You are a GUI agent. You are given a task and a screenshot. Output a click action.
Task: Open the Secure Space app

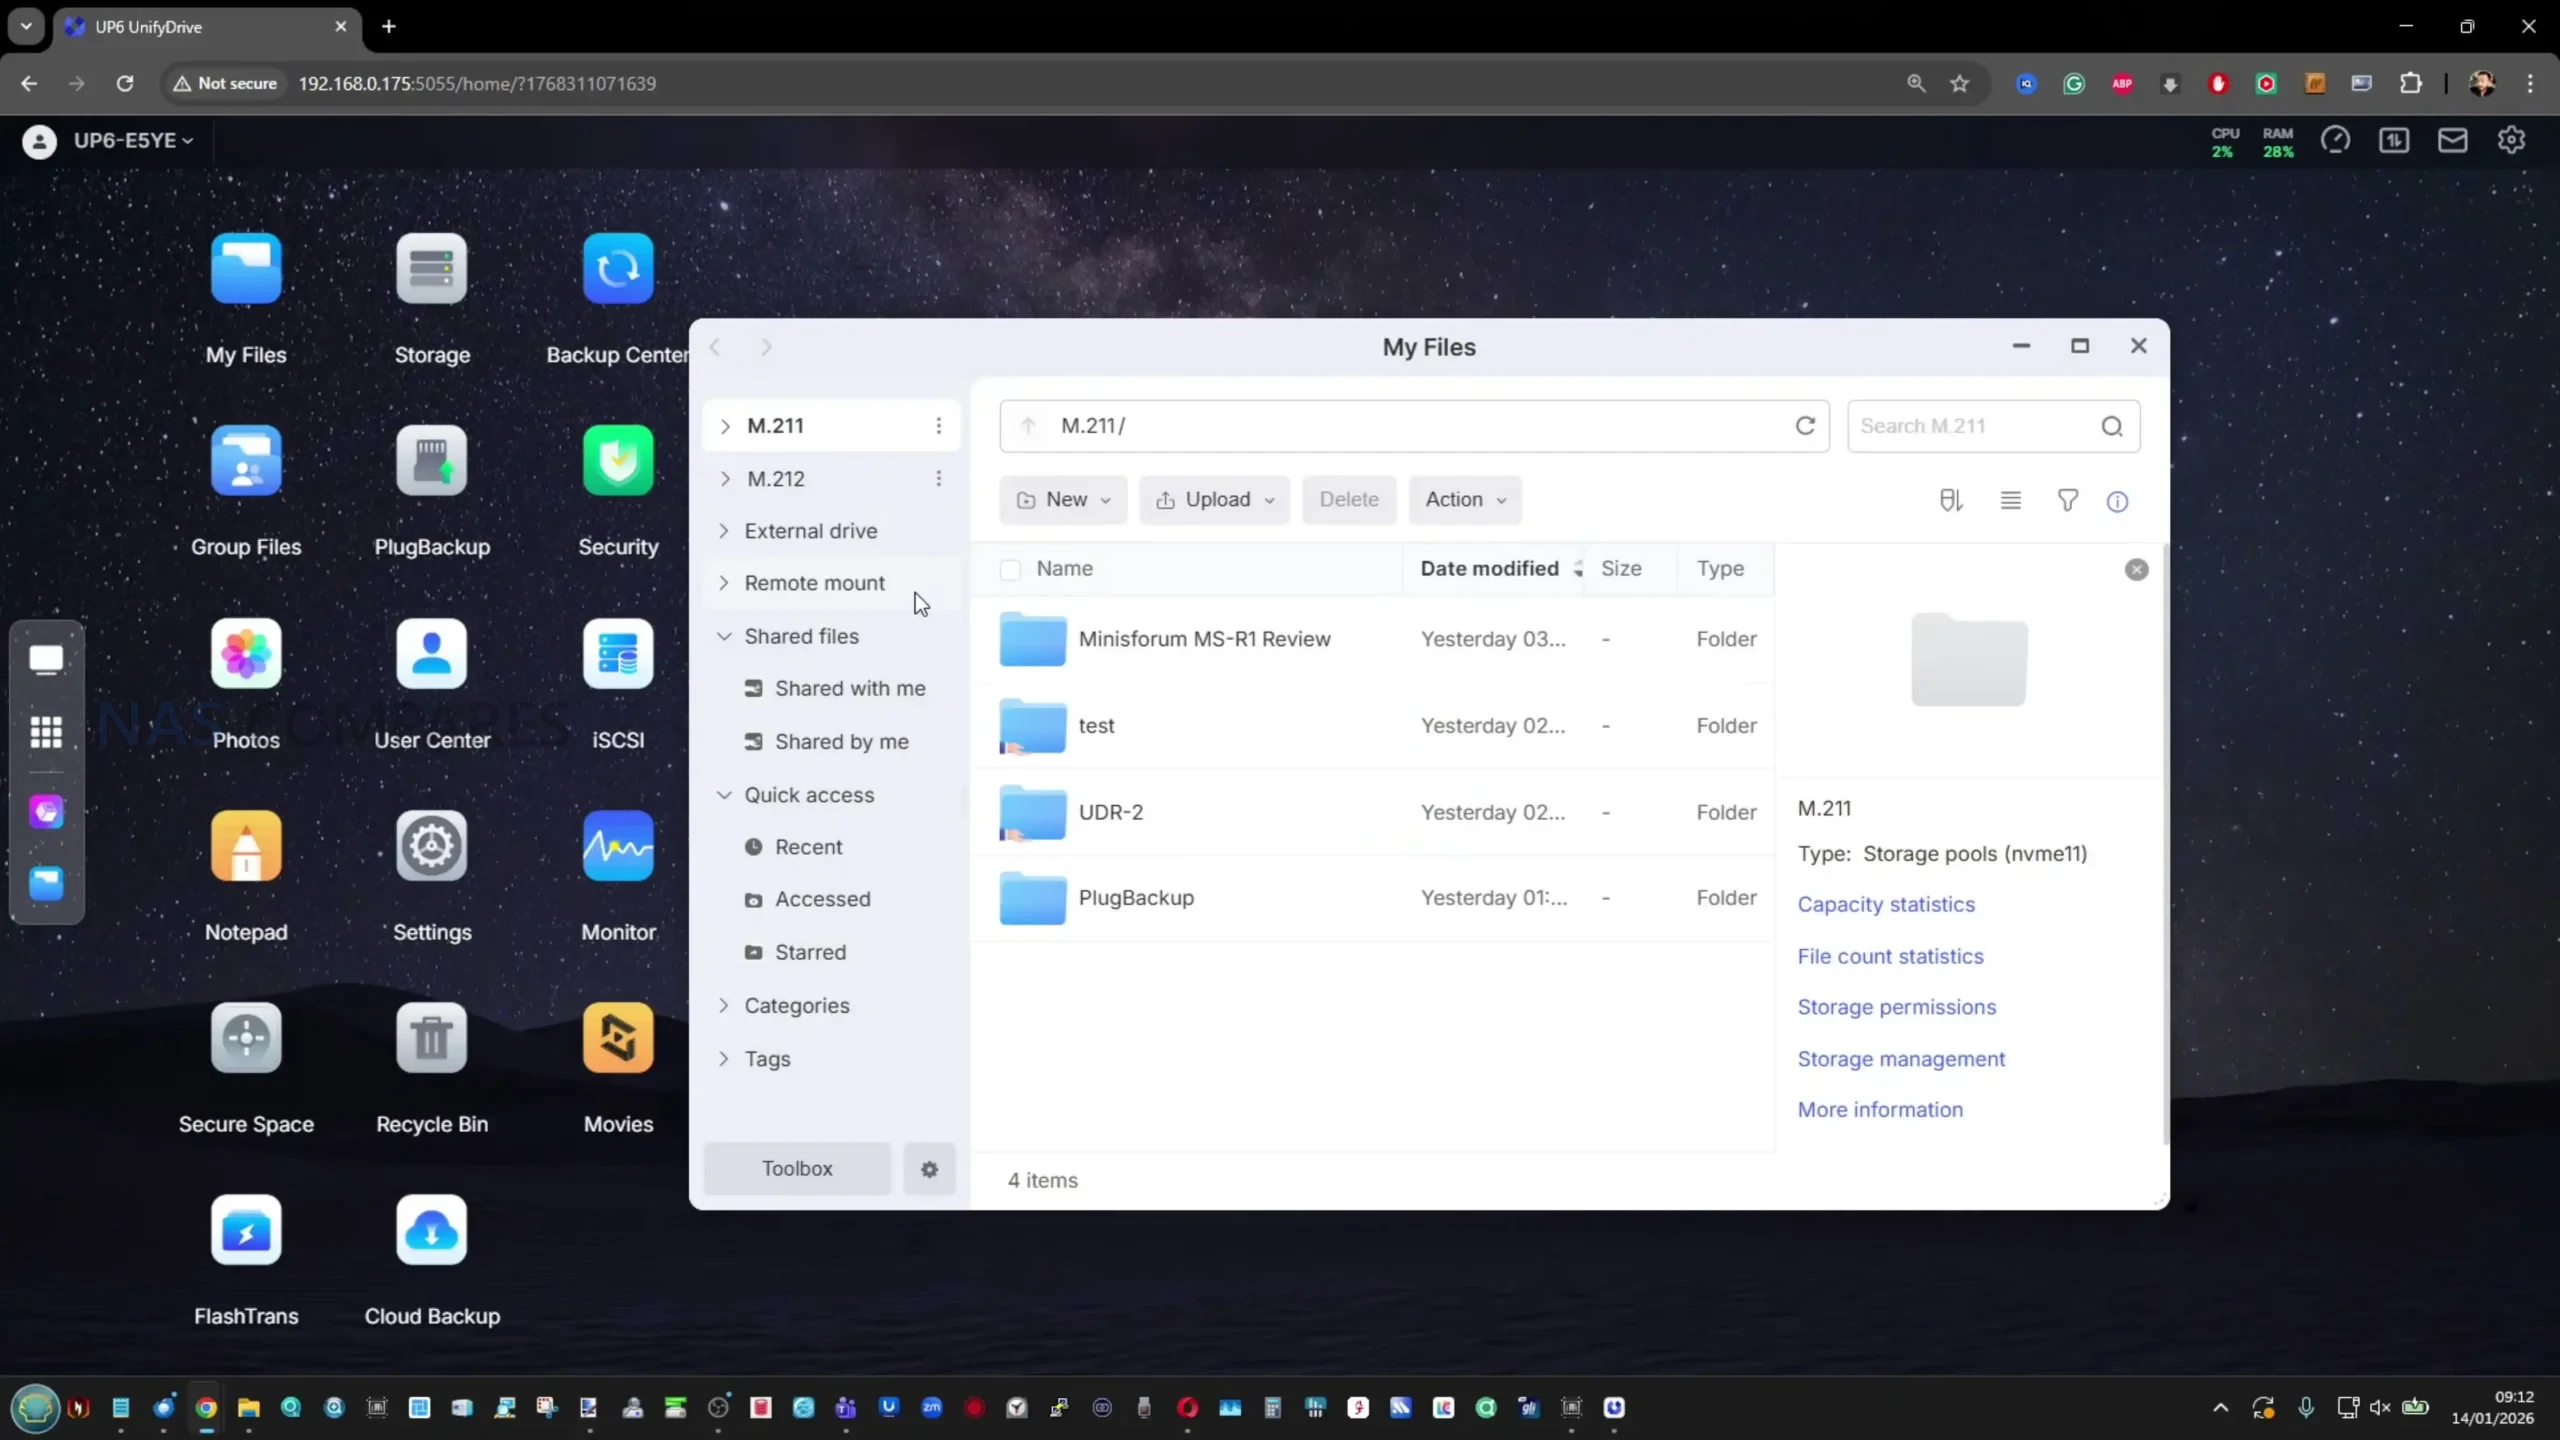[x=246, y=1039]
